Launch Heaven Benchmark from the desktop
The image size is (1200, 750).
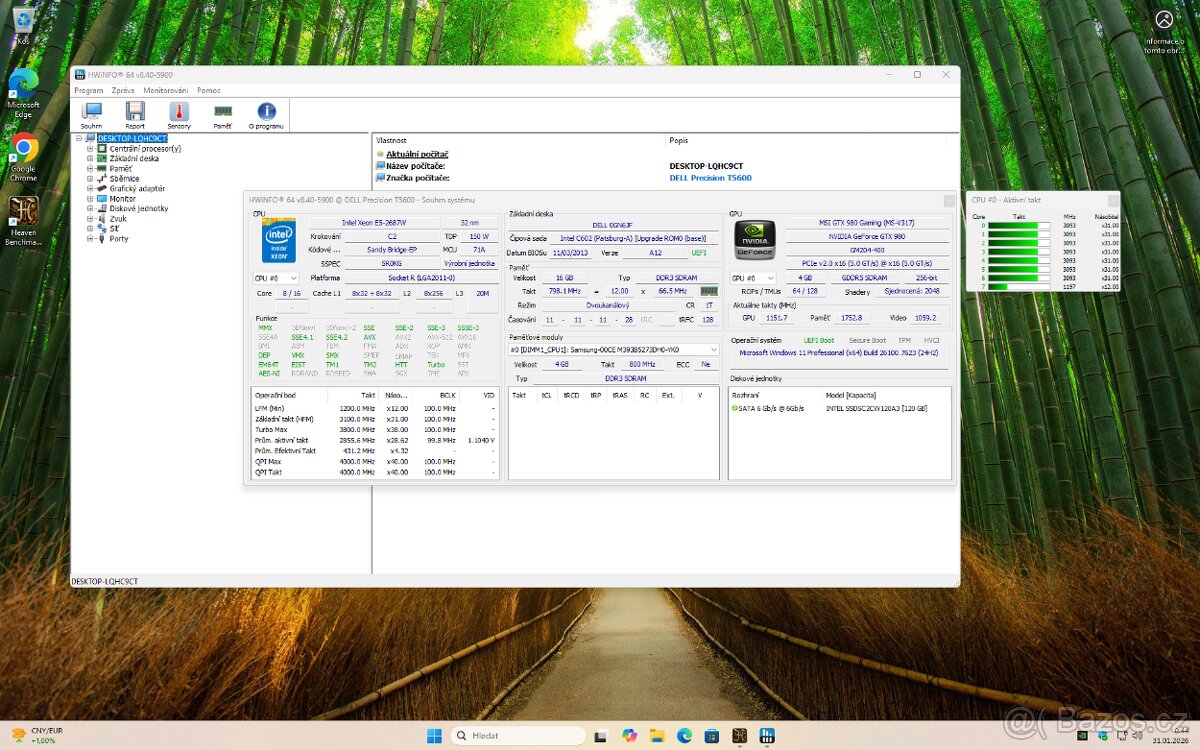click(22, 213)
